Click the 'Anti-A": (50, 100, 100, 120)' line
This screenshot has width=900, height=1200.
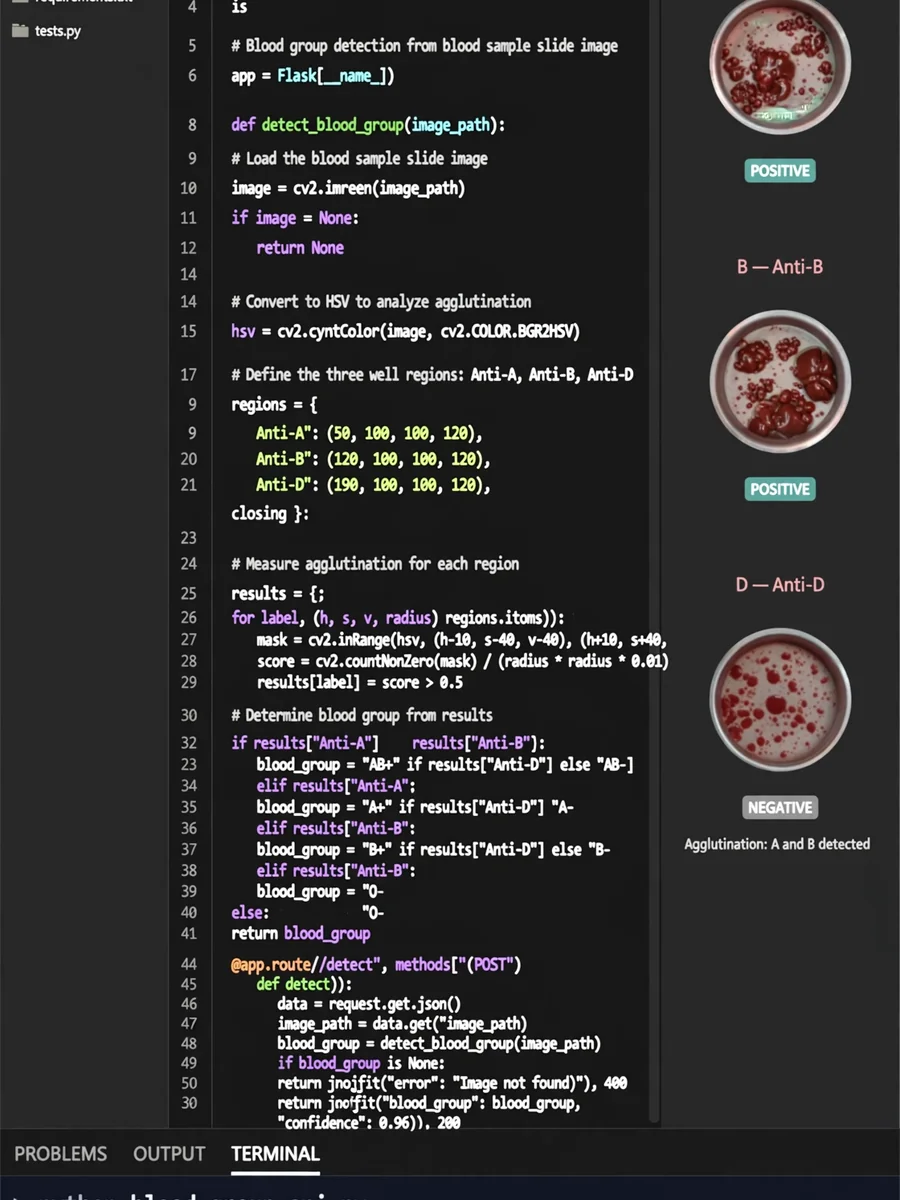tap(370, 433)
